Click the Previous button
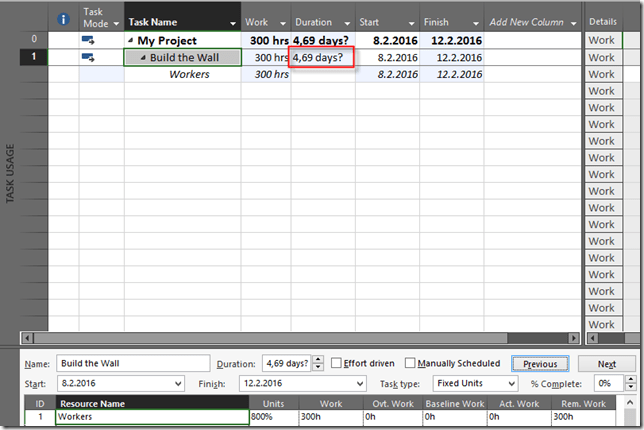The height and width of the screenshot is (430, 644). (x=540, y=364)
